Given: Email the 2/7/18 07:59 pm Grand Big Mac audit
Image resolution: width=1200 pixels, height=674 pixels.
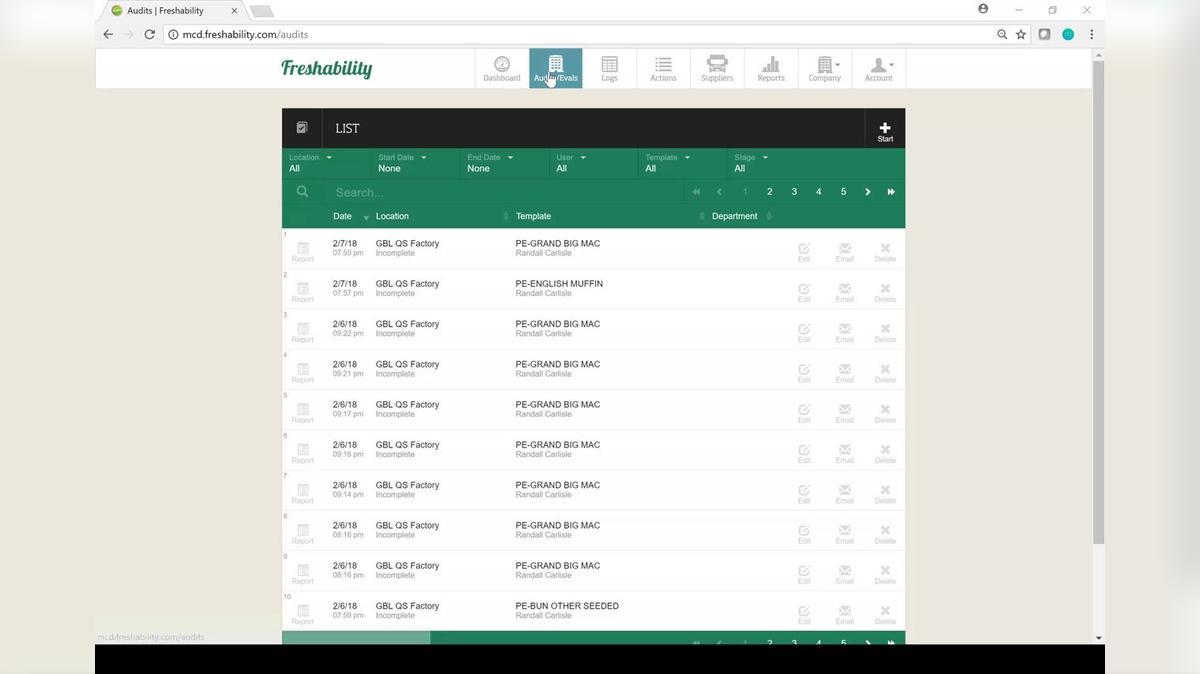Looking at the screenshot, I should [845, 251].
